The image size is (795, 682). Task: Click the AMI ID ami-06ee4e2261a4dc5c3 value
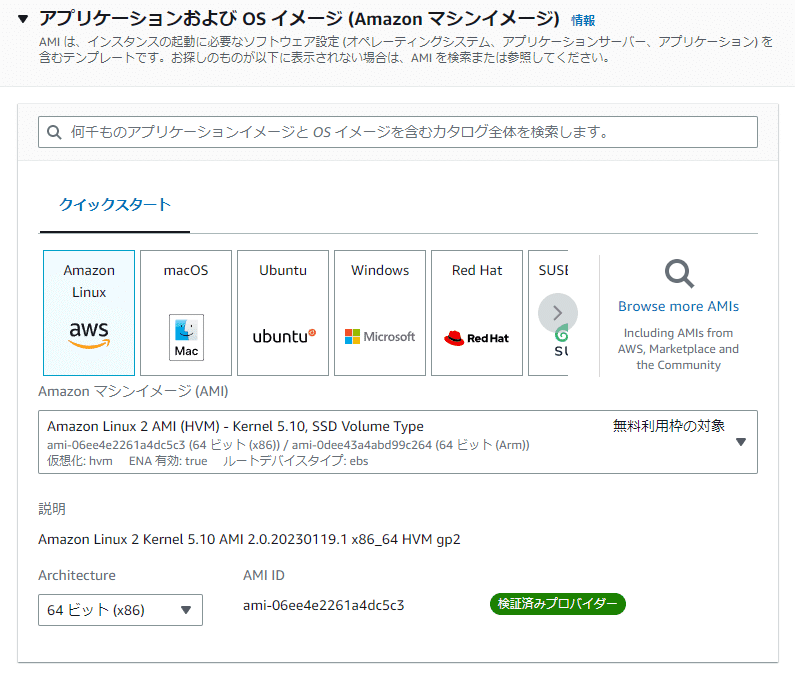pyautogui.click(x=323, y=605)
